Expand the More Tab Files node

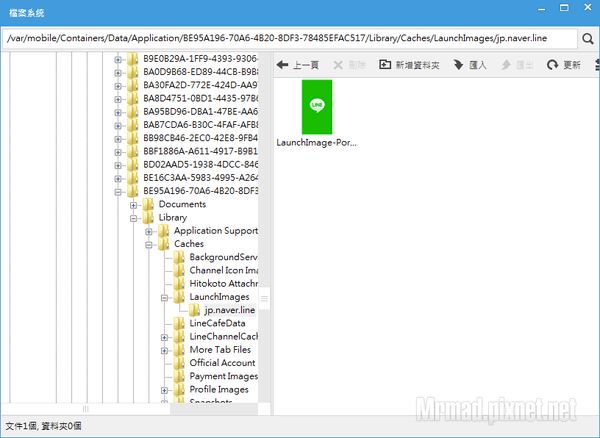coord(164,350)
